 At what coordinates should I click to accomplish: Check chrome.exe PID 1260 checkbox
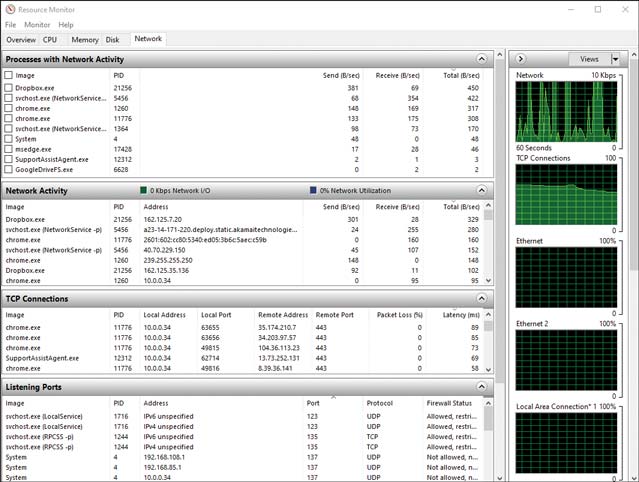[x=8, y=108]
